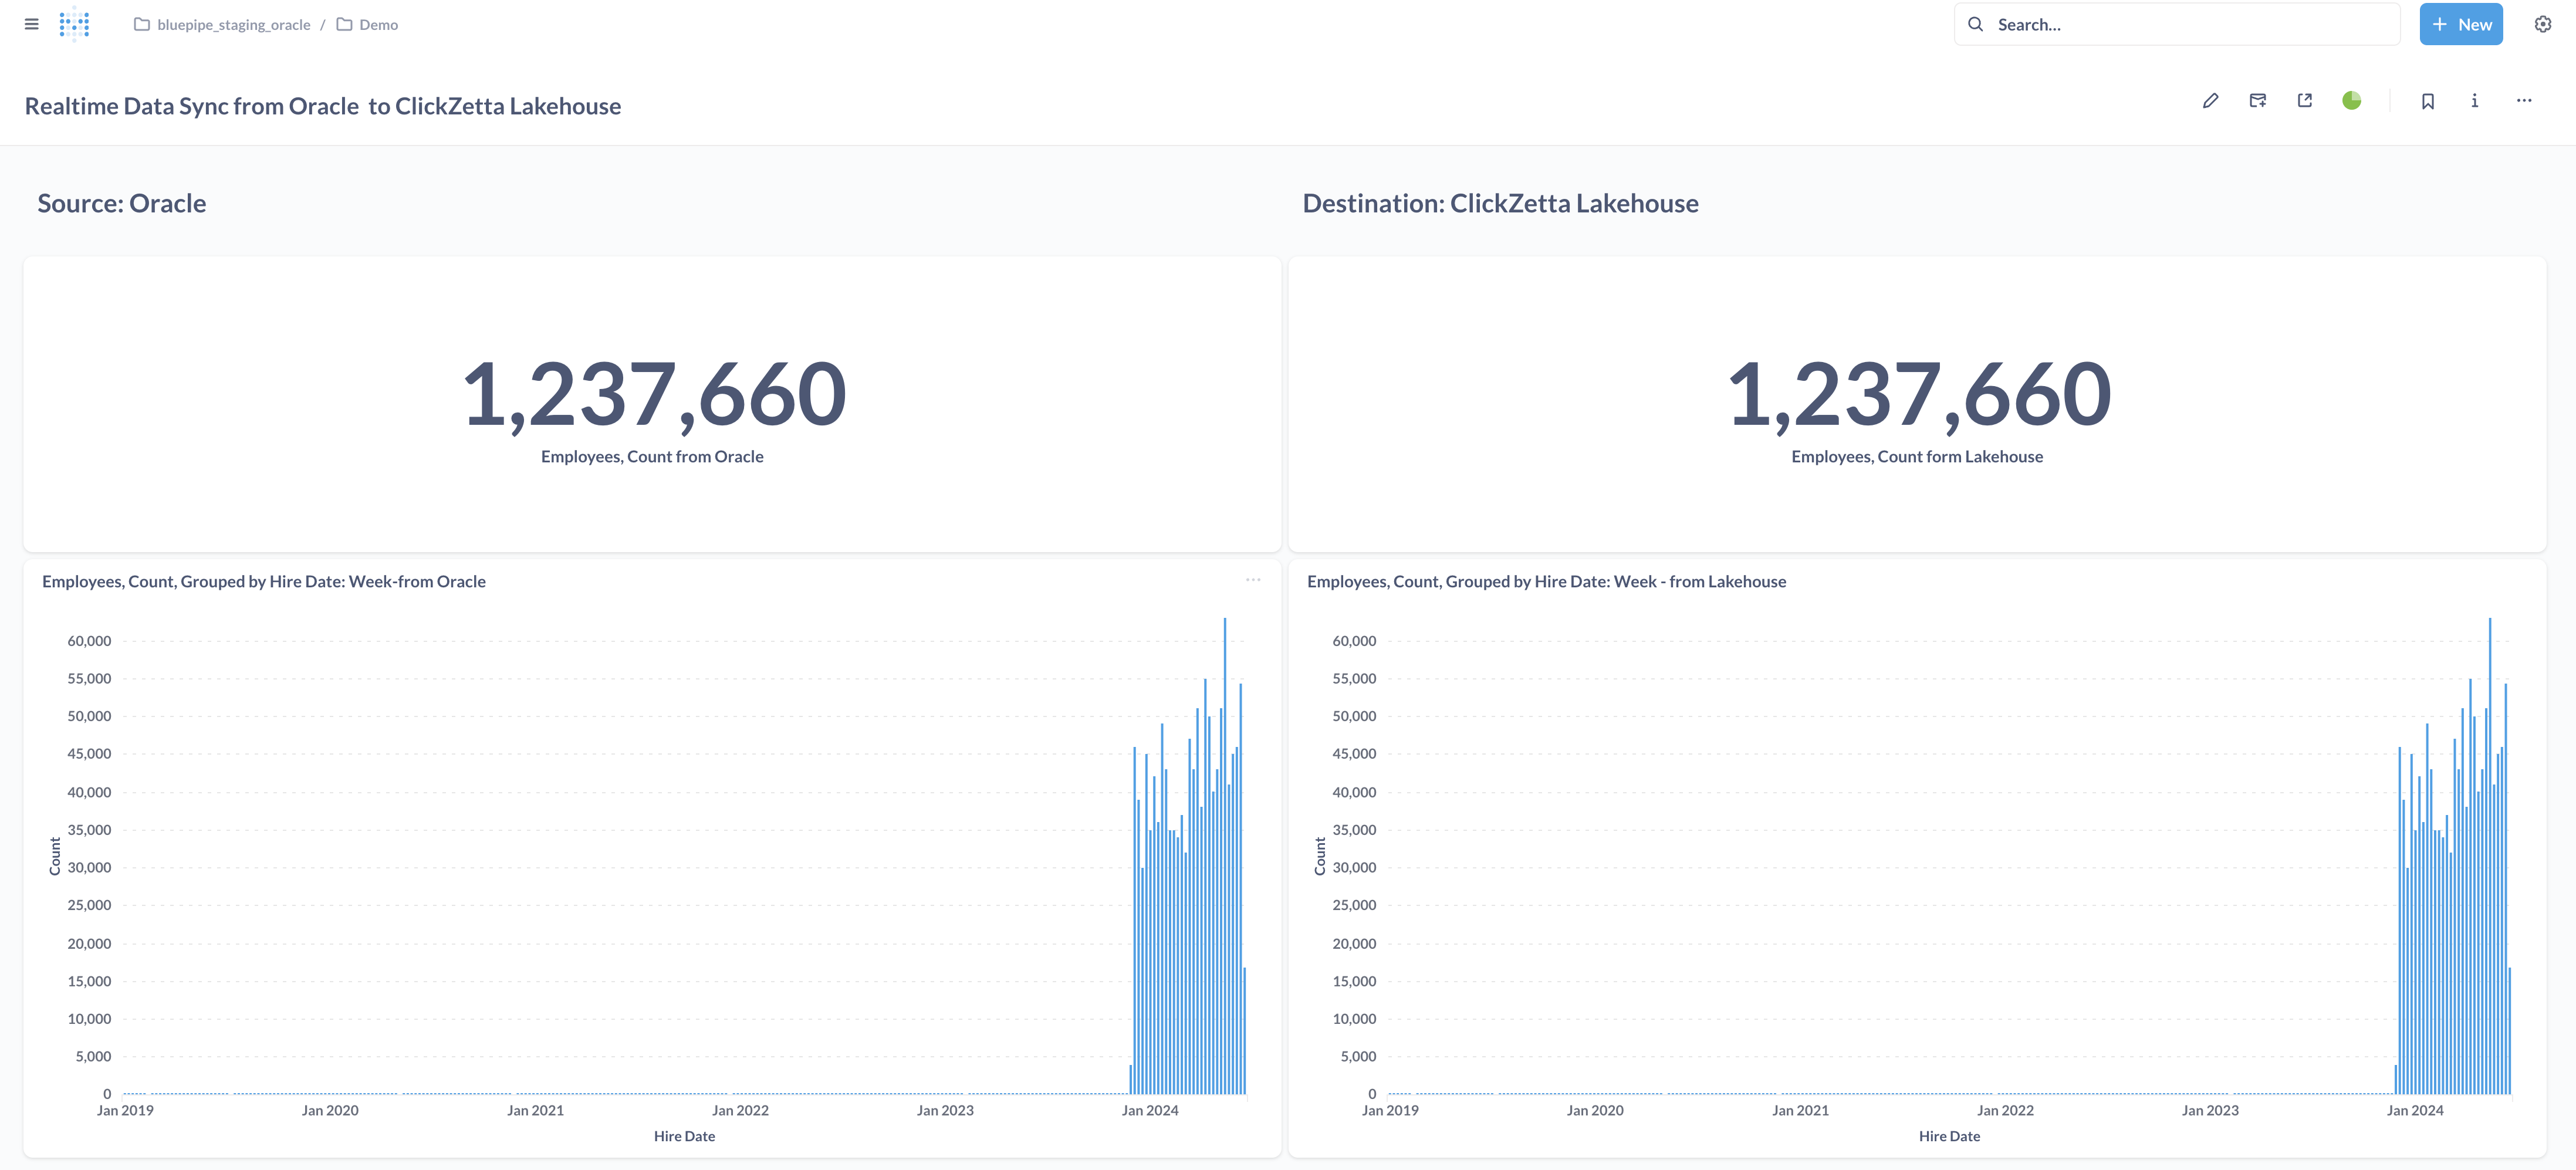Click the blue New button

tap(2460, 24)
